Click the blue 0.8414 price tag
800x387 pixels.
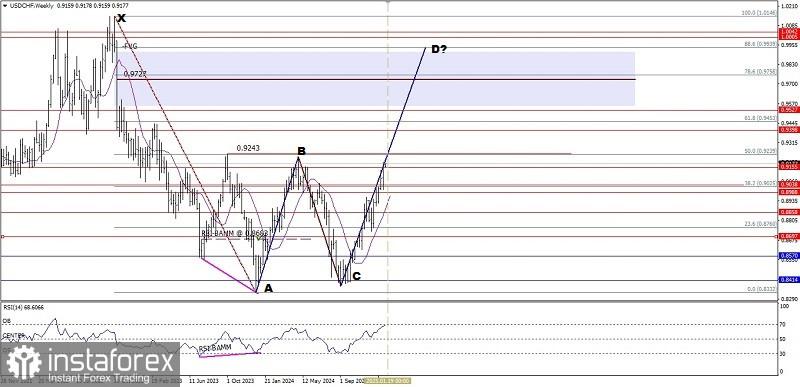789,279
